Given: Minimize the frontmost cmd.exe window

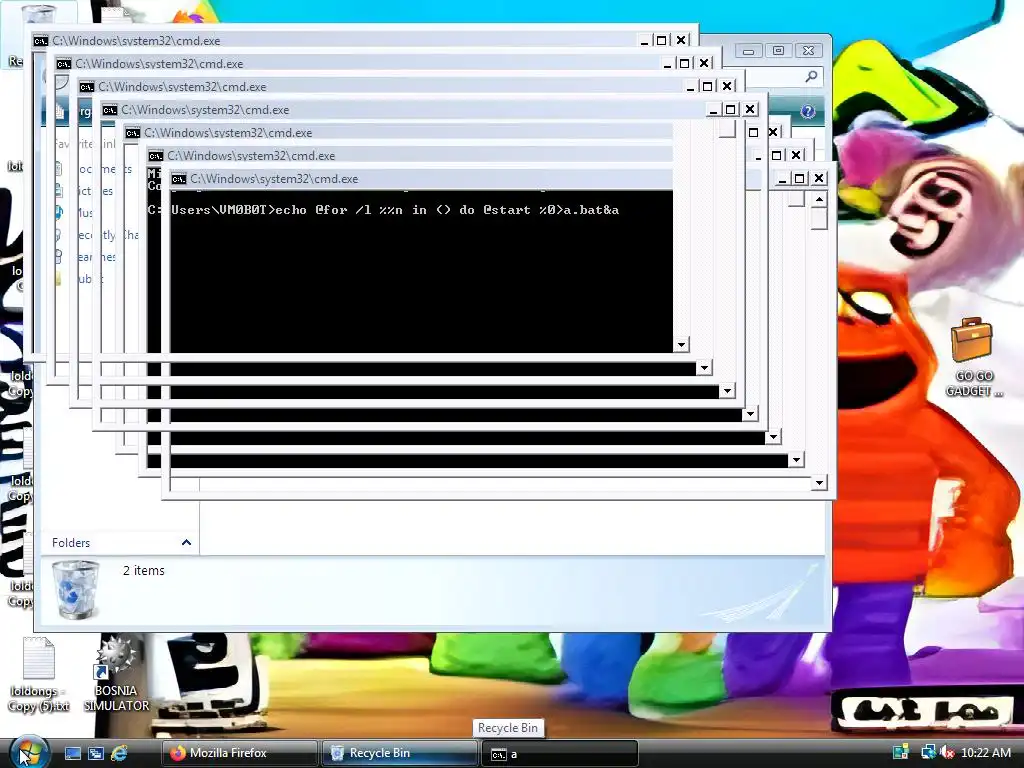Looking at the screenshot, I should (x=782, y=178).
